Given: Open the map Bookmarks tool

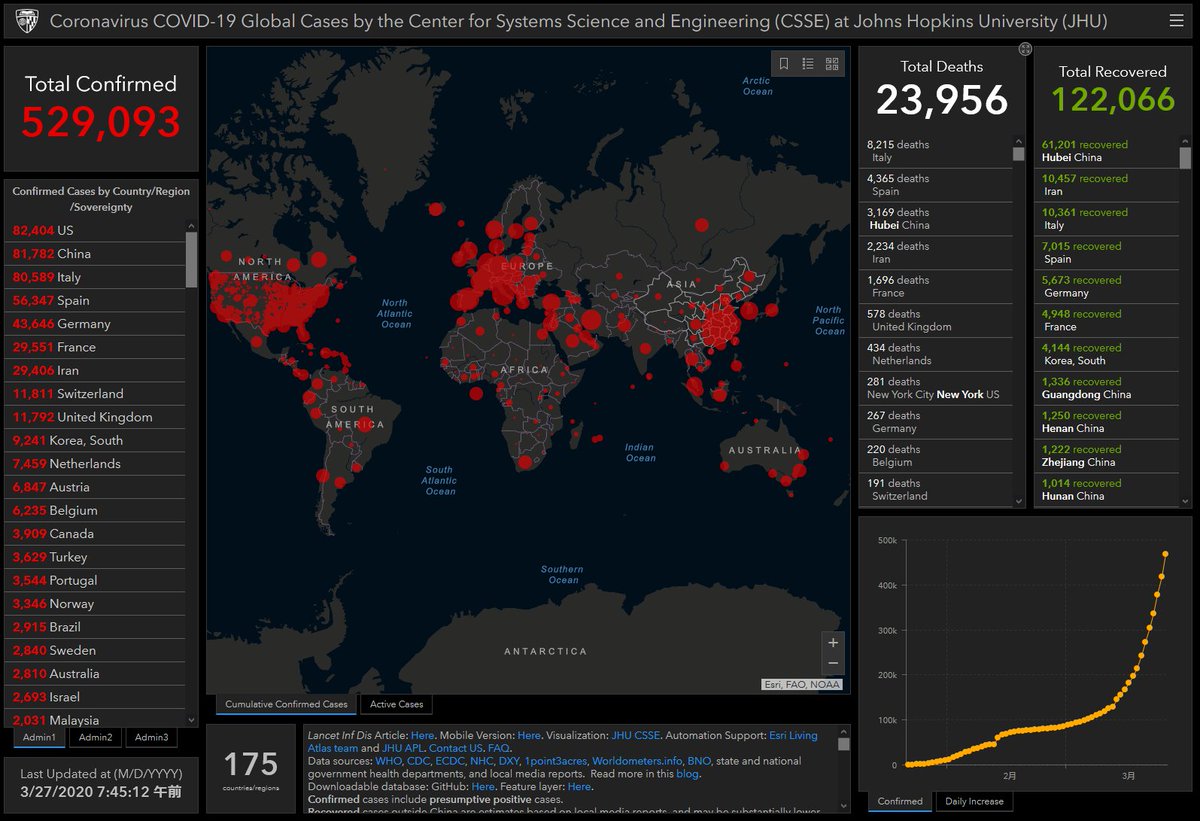Looking at the screenshot, I should tap(784, 64).
